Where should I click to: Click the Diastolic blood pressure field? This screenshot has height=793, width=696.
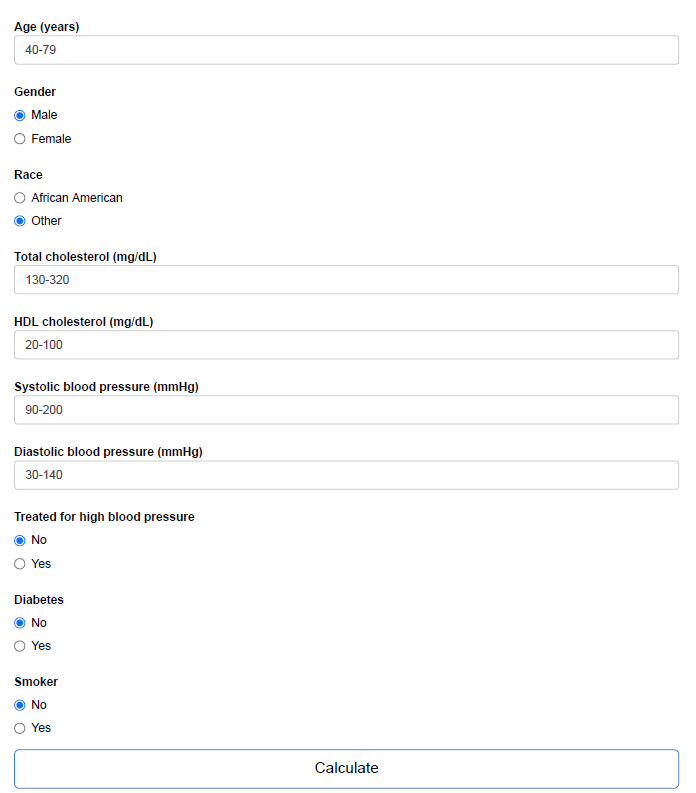(346, 475)
